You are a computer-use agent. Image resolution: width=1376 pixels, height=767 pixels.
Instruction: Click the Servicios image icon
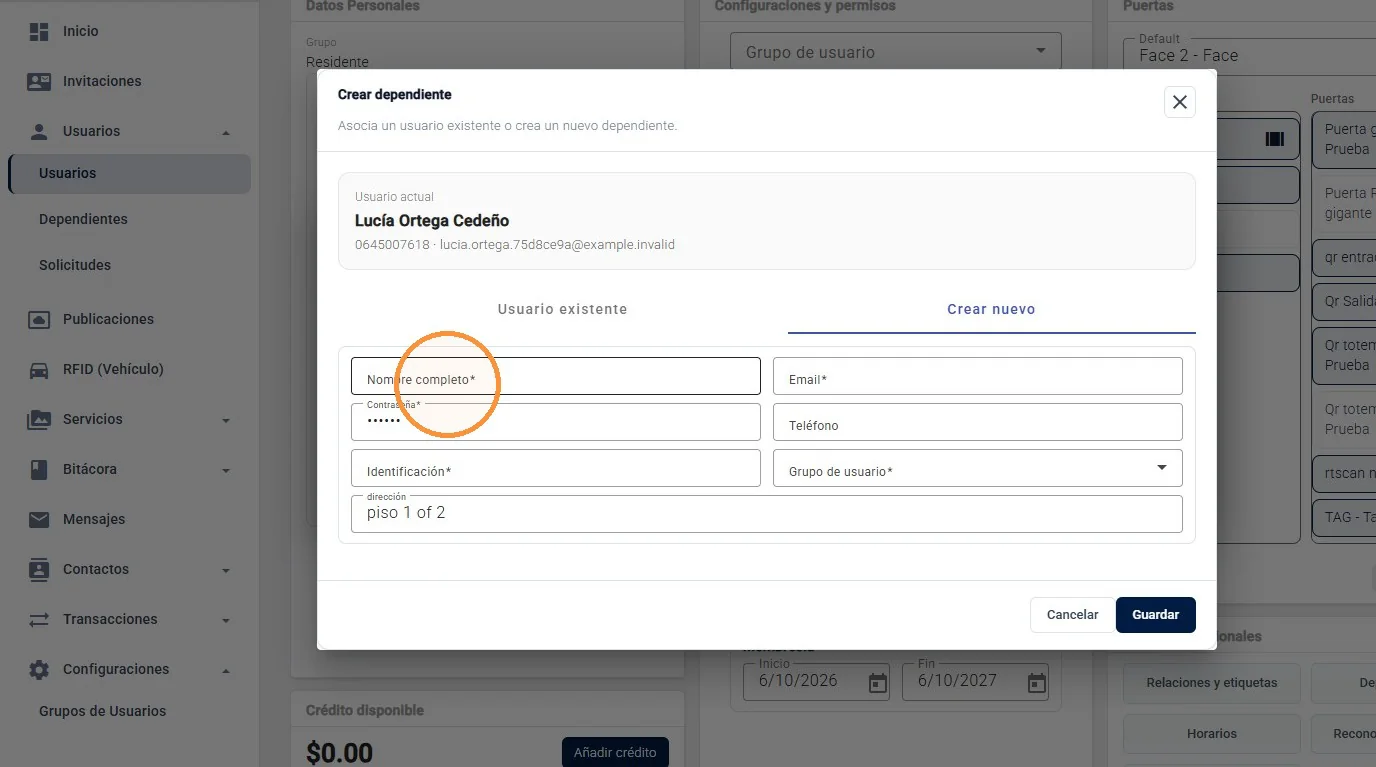pos(39,419)
